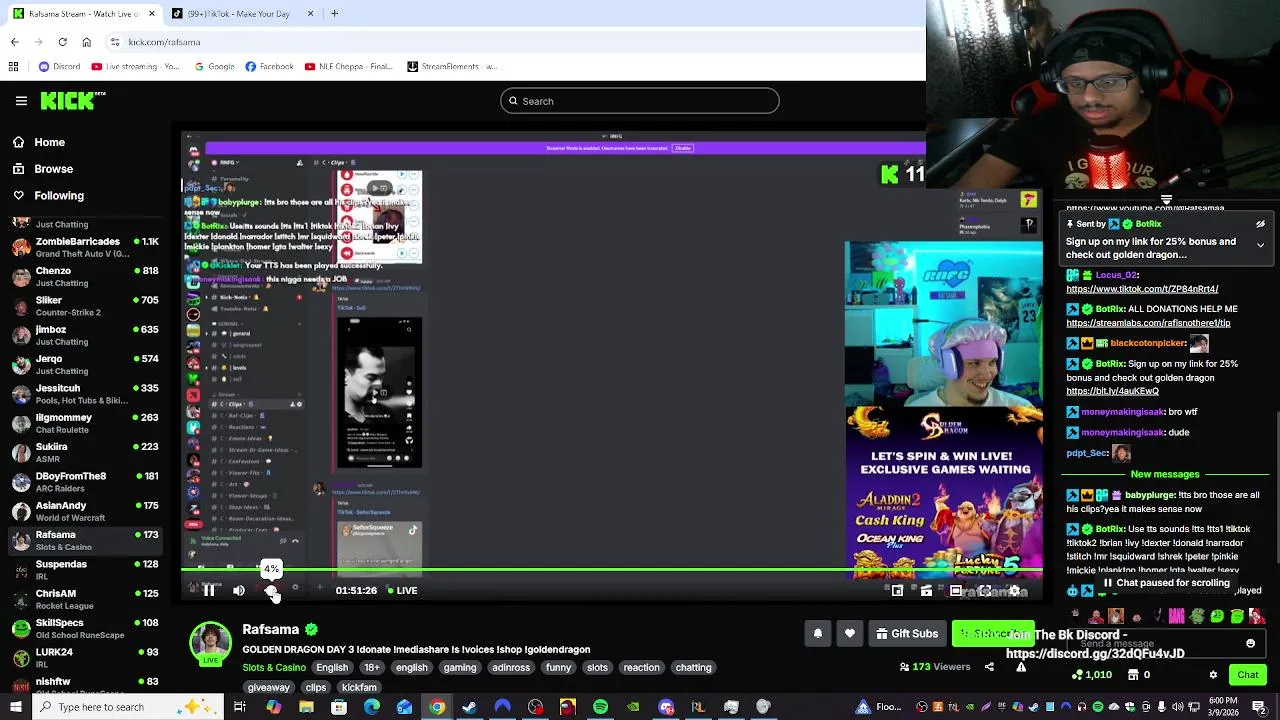
Task: Switch to the Rafsama Stream browser tab
Action: coord(85,14)
